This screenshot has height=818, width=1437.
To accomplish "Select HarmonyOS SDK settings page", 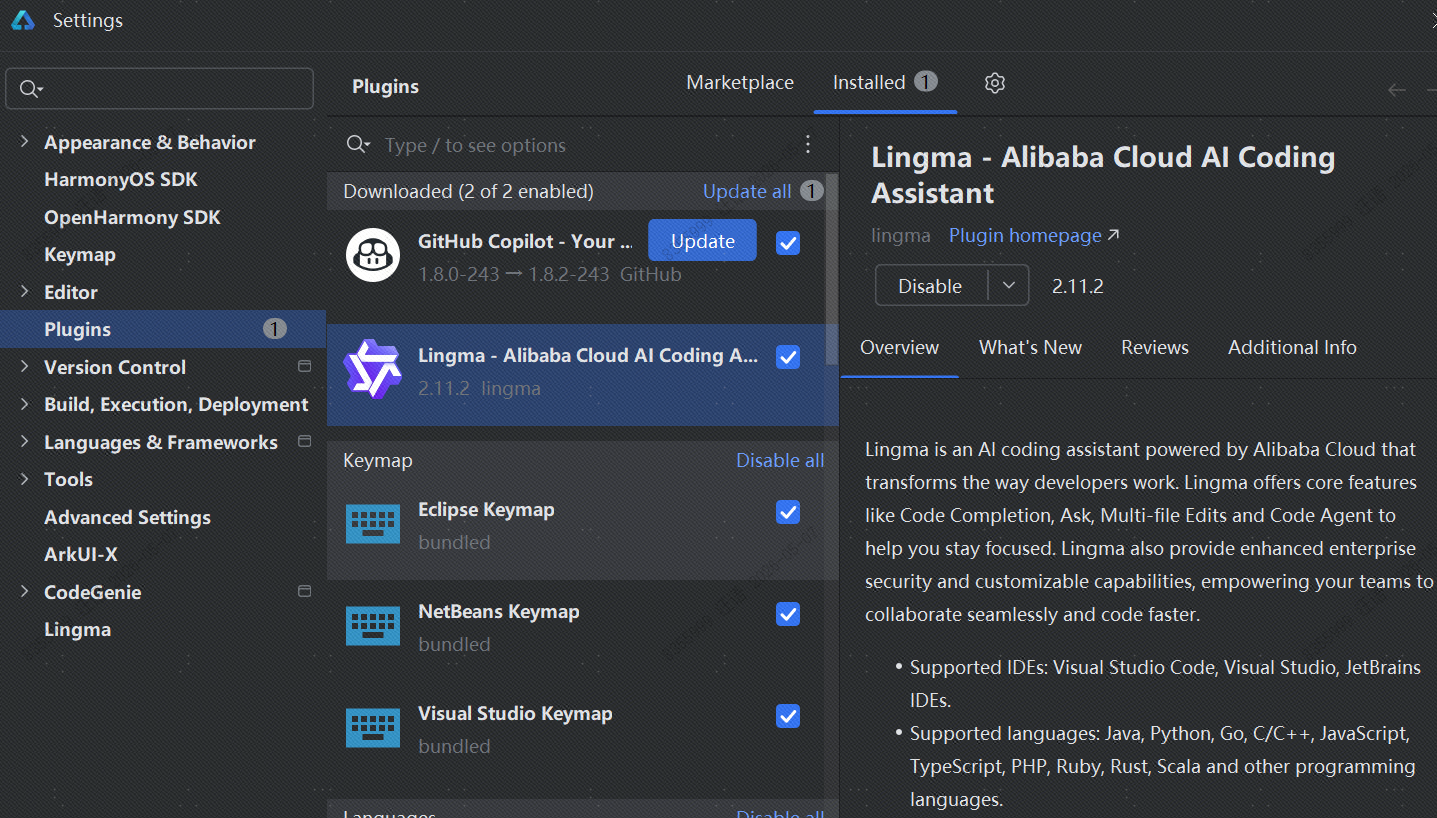I will coord(121,180).
